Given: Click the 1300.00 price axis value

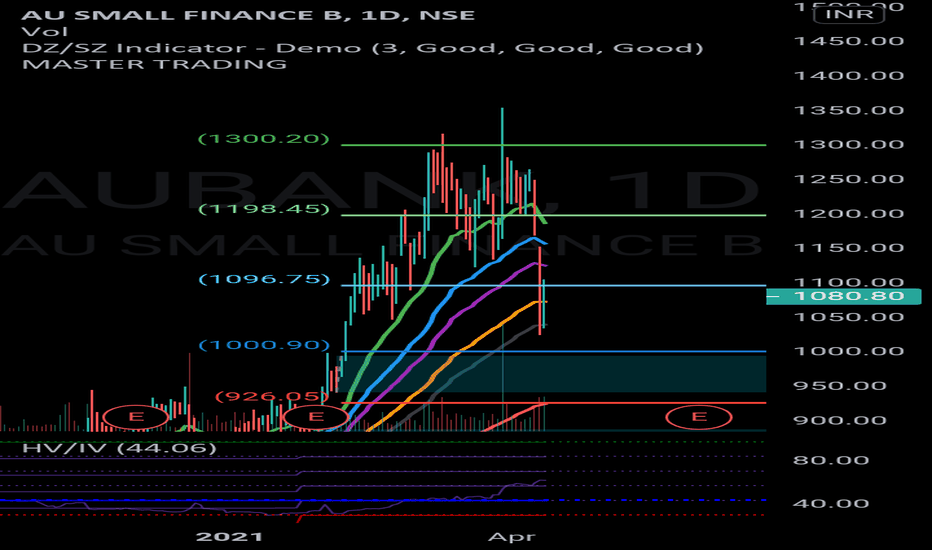Looking at the screenshot, I should [x=849, y=144].
